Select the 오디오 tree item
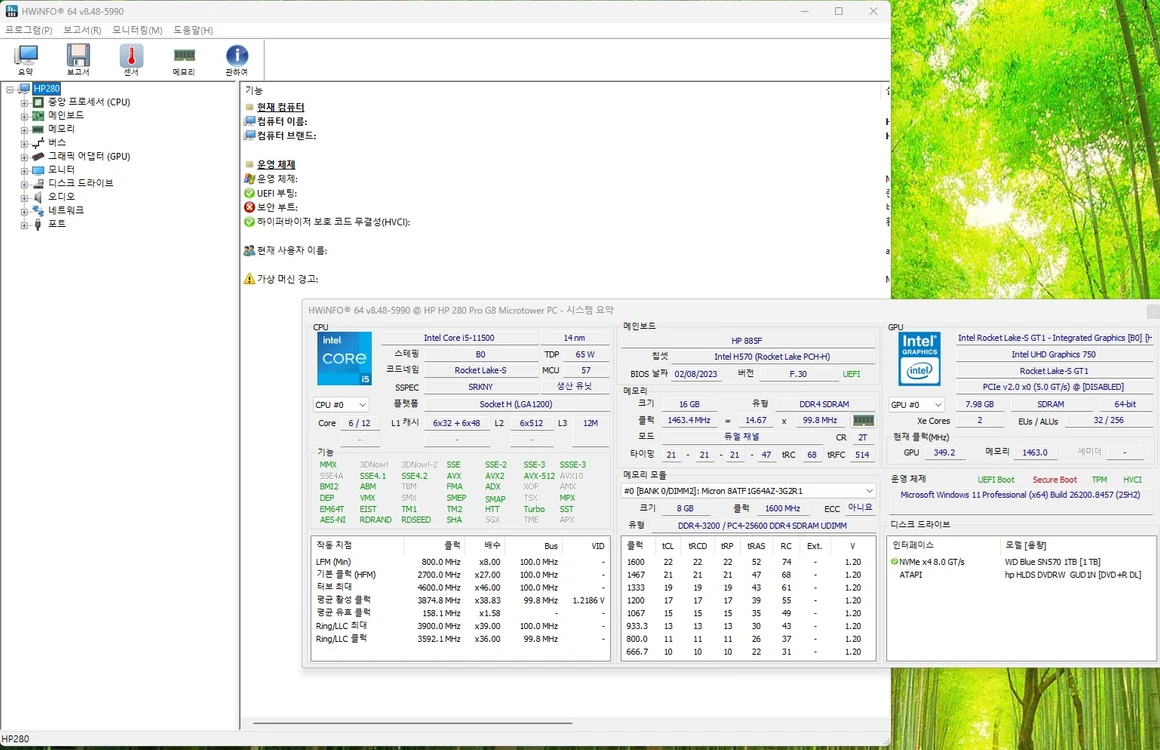The height and width of the screenshot is (750, 1160). pos(61,197)
